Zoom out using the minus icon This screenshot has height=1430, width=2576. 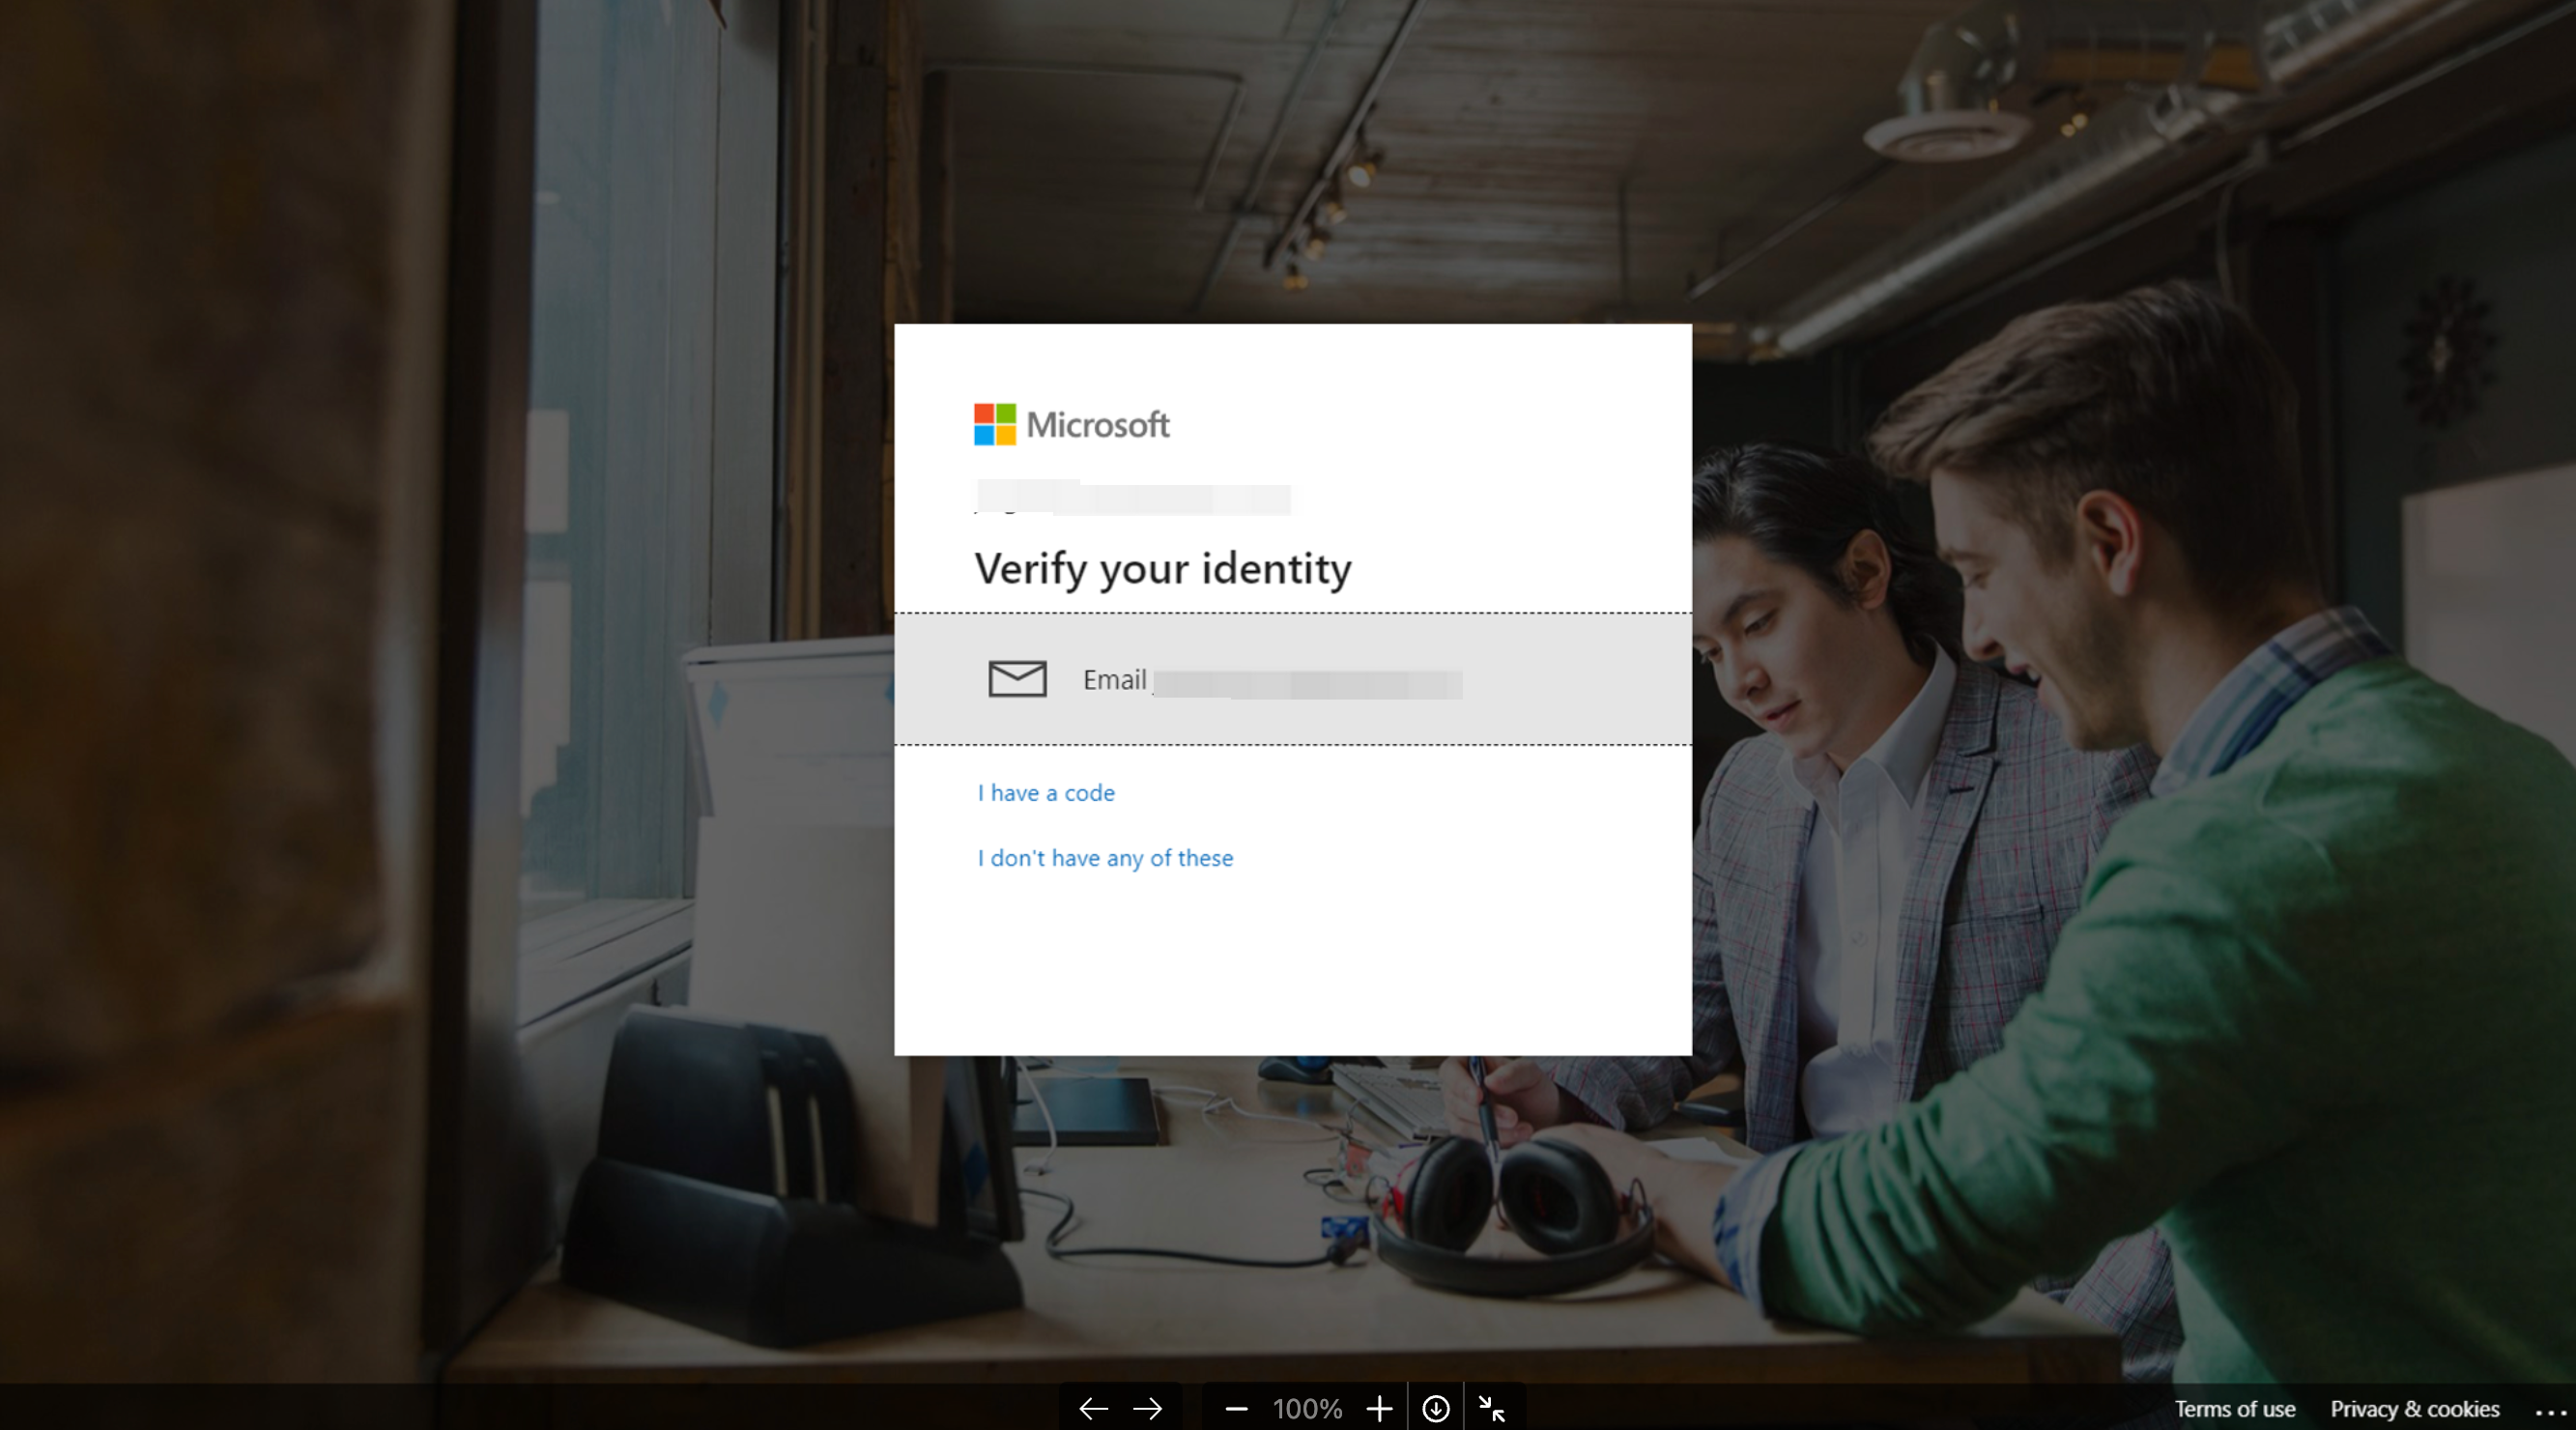point(1236,1409)
